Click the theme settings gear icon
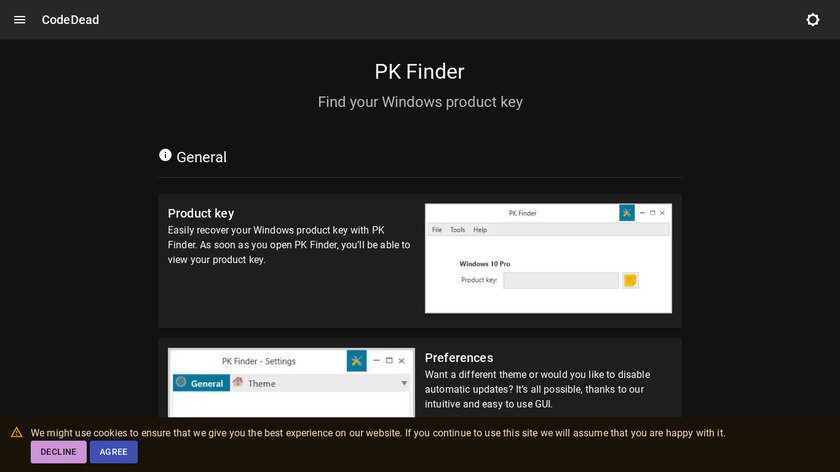This screenshot has width=840, height=472. (812, 20)
